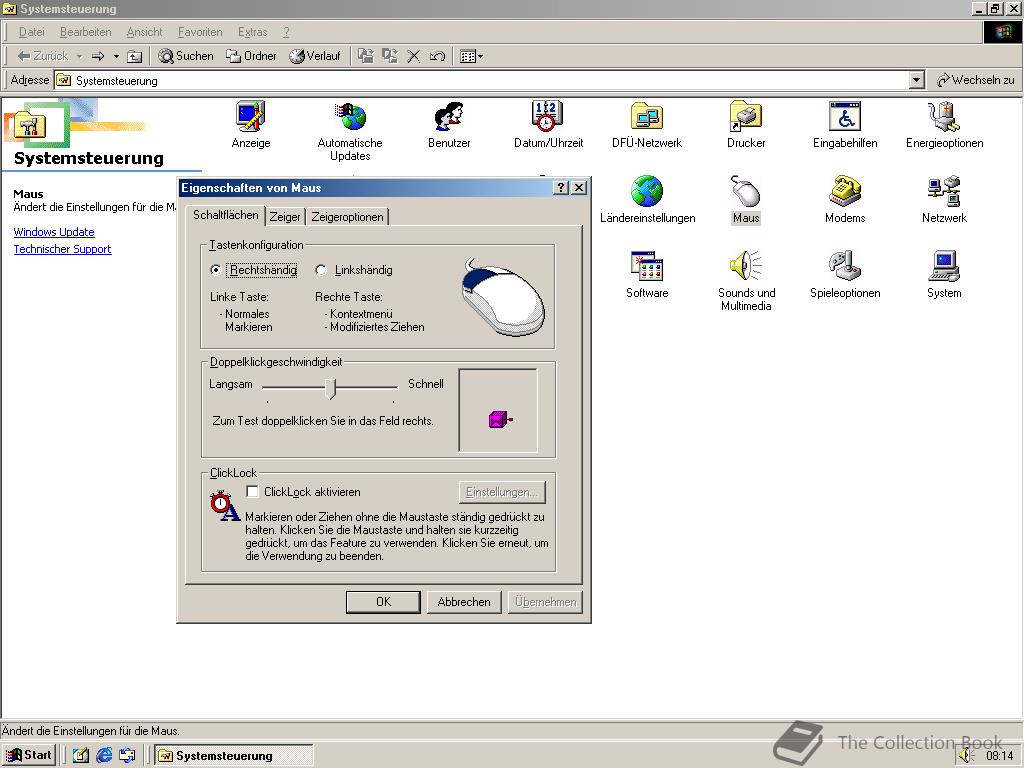1024x768 pixels.
Task: Click the Verlauf history toolbar button
Action: 315,56
